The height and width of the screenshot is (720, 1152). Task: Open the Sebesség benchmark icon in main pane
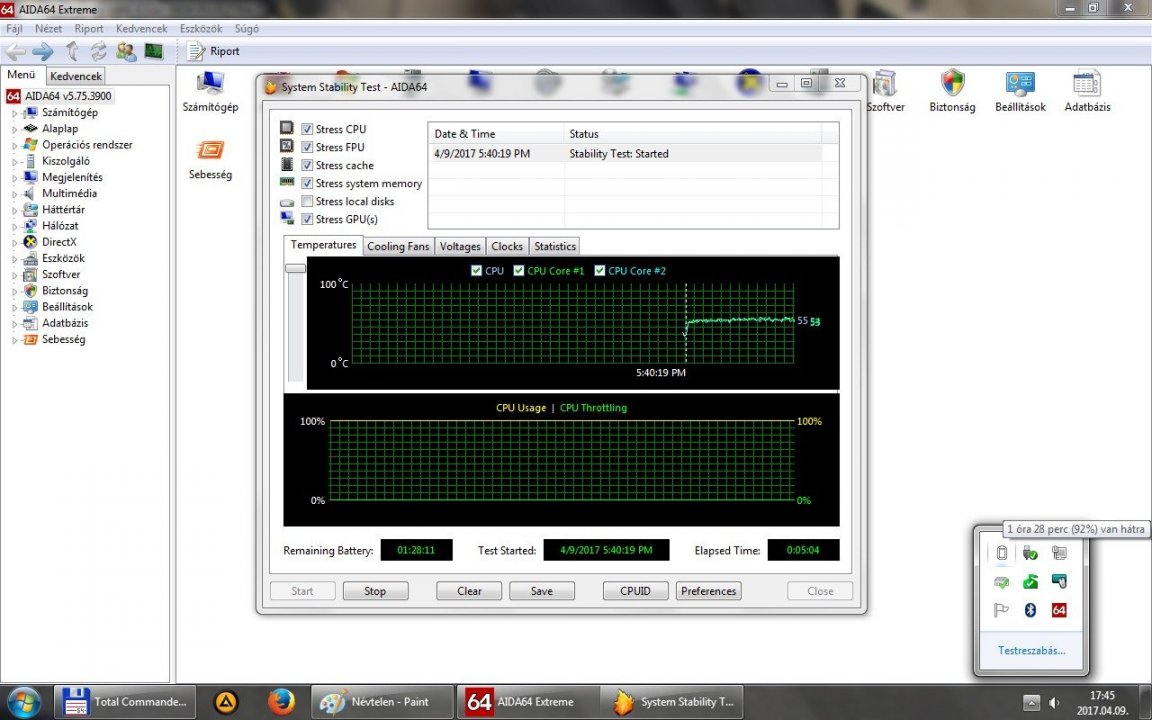pos(210,159)
